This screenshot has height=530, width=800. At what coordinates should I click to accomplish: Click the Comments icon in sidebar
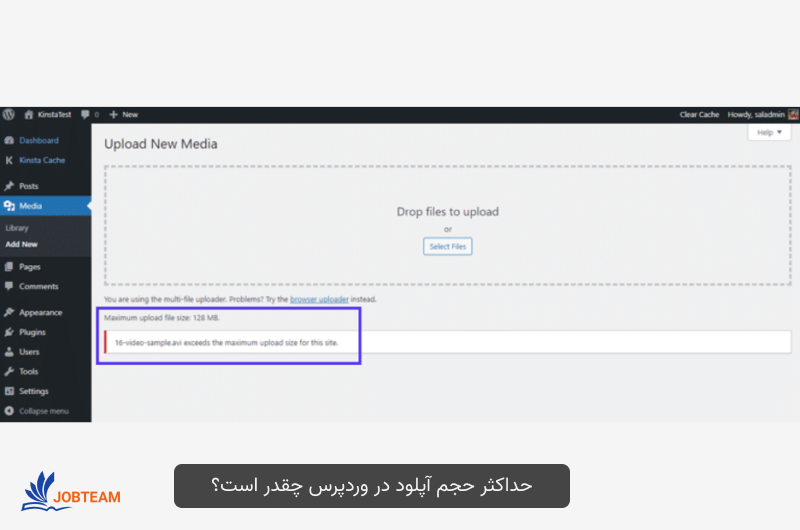tap(9, 286)
